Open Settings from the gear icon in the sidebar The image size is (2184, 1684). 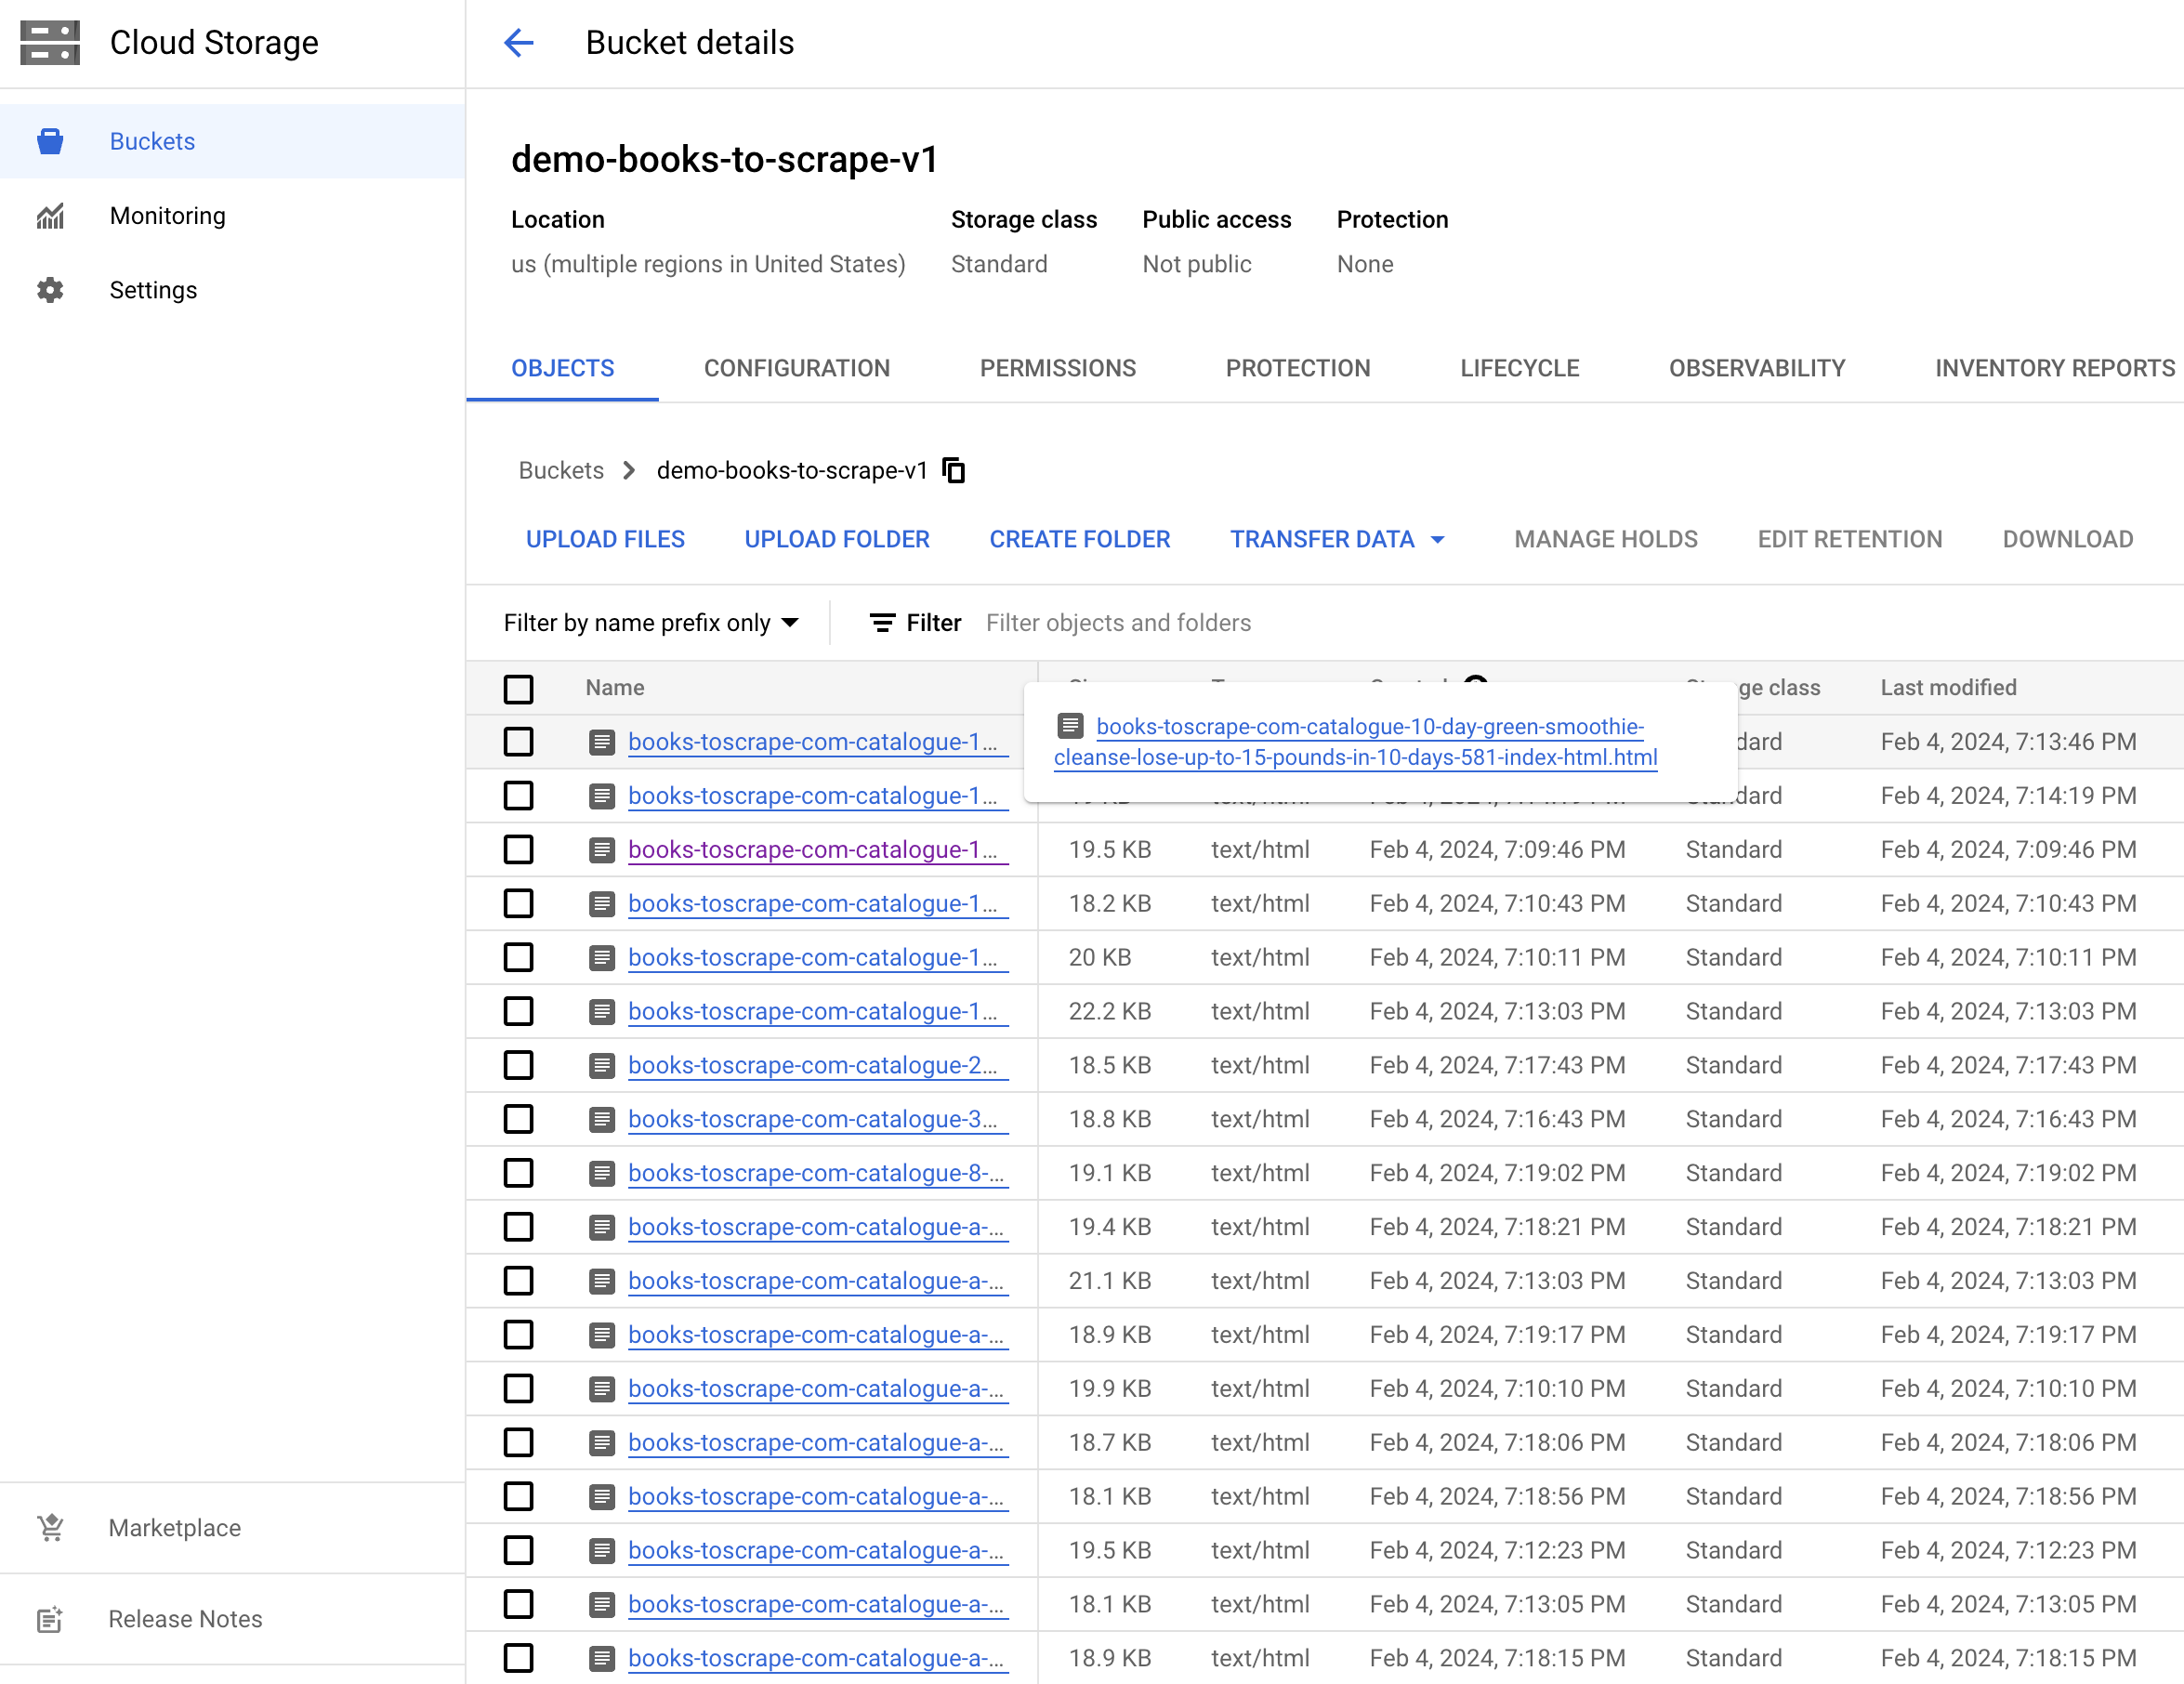coord(50,290)
